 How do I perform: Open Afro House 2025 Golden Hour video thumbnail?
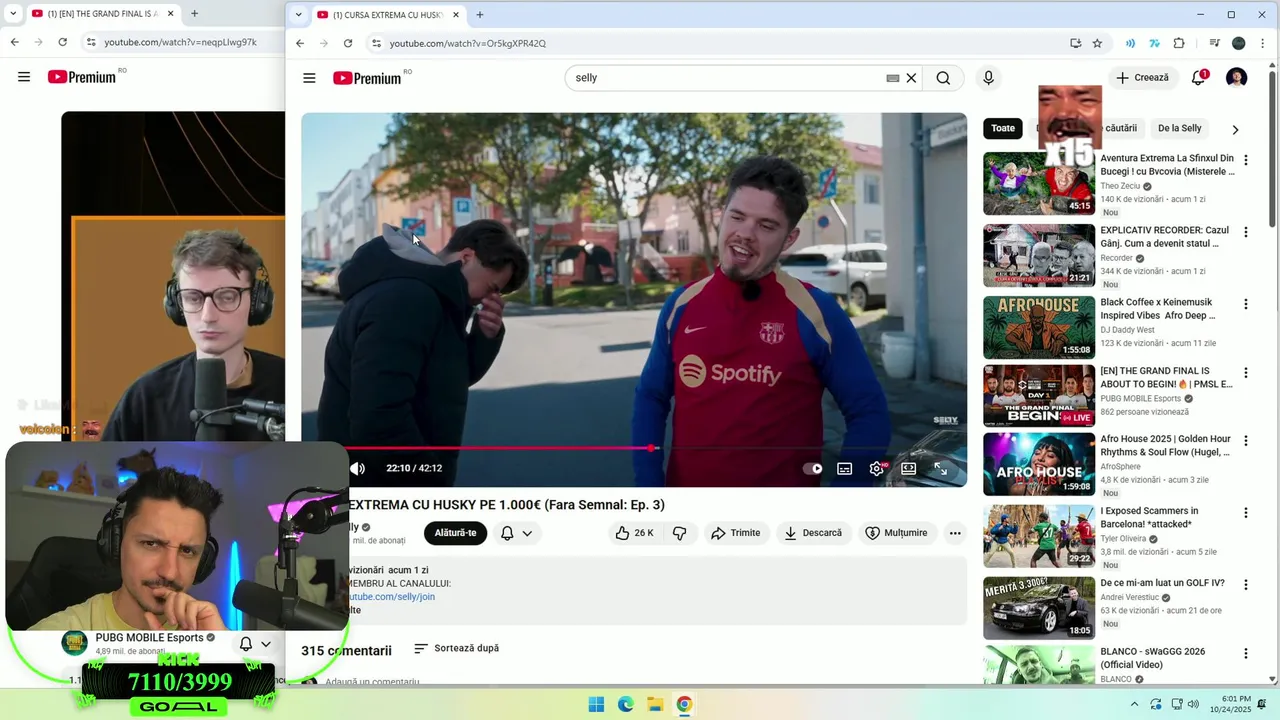pos(1039,464)
